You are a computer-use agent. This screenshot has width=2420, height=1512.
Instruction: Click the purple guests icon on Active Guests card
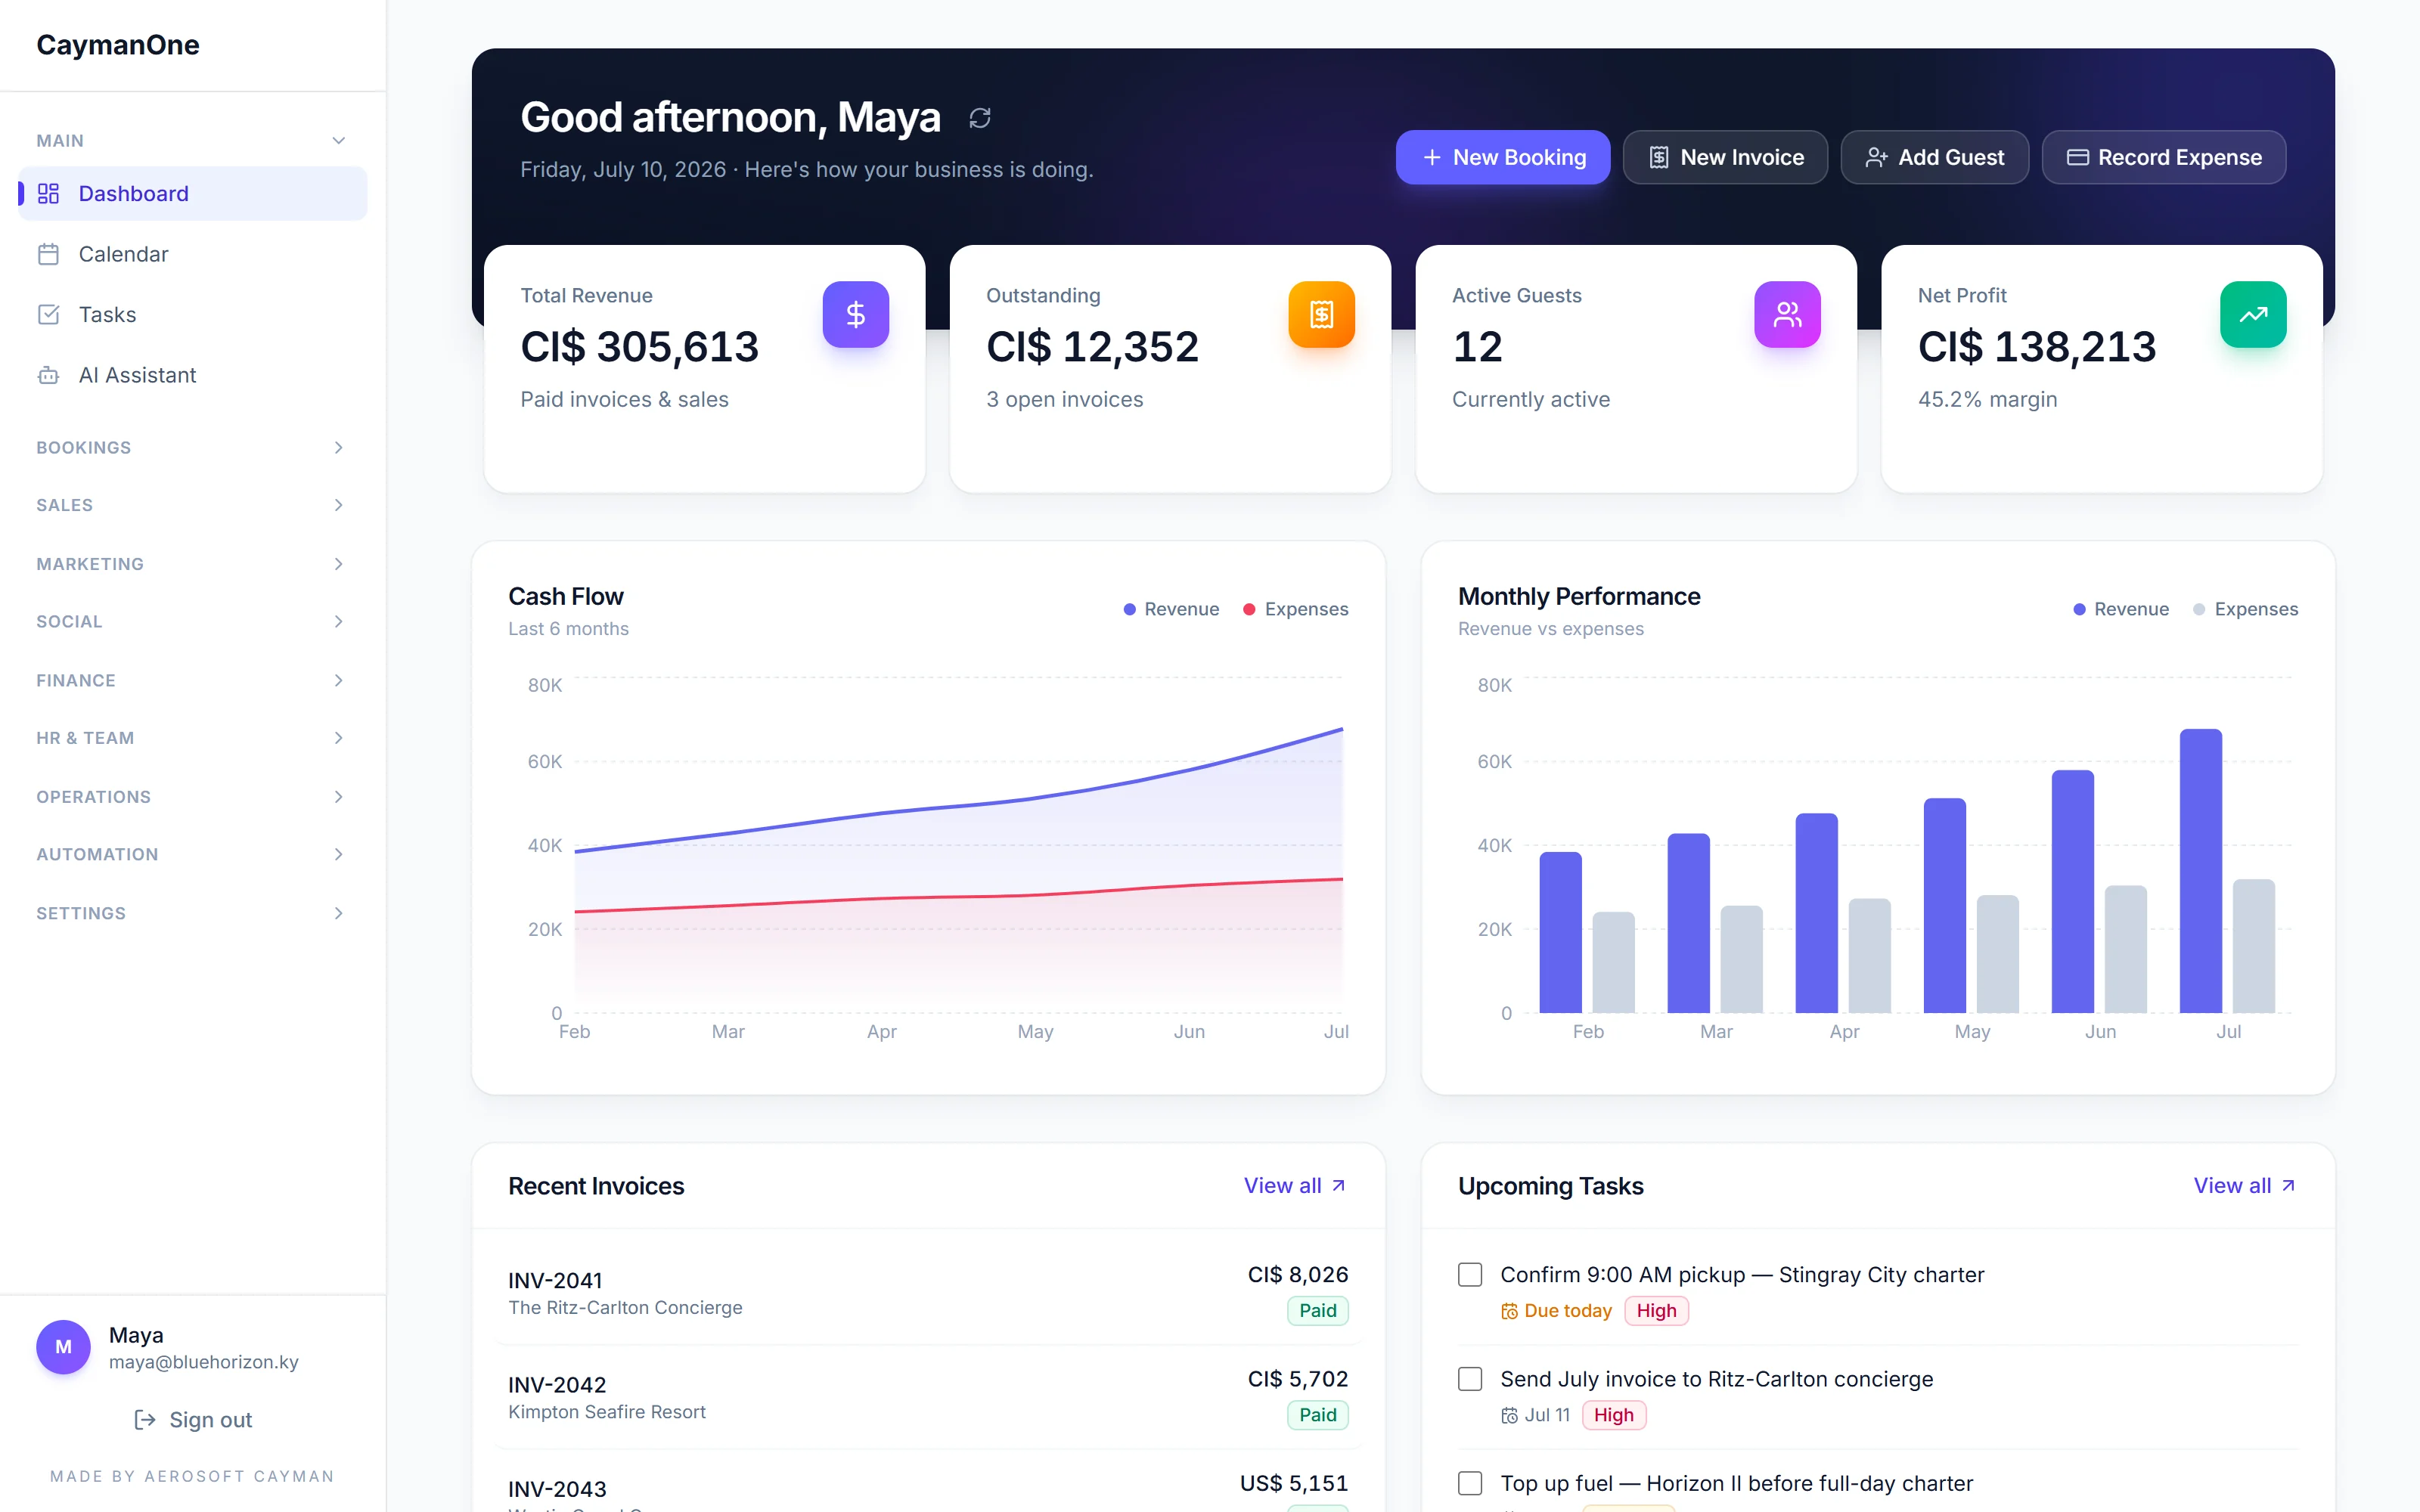(1787, 314)
